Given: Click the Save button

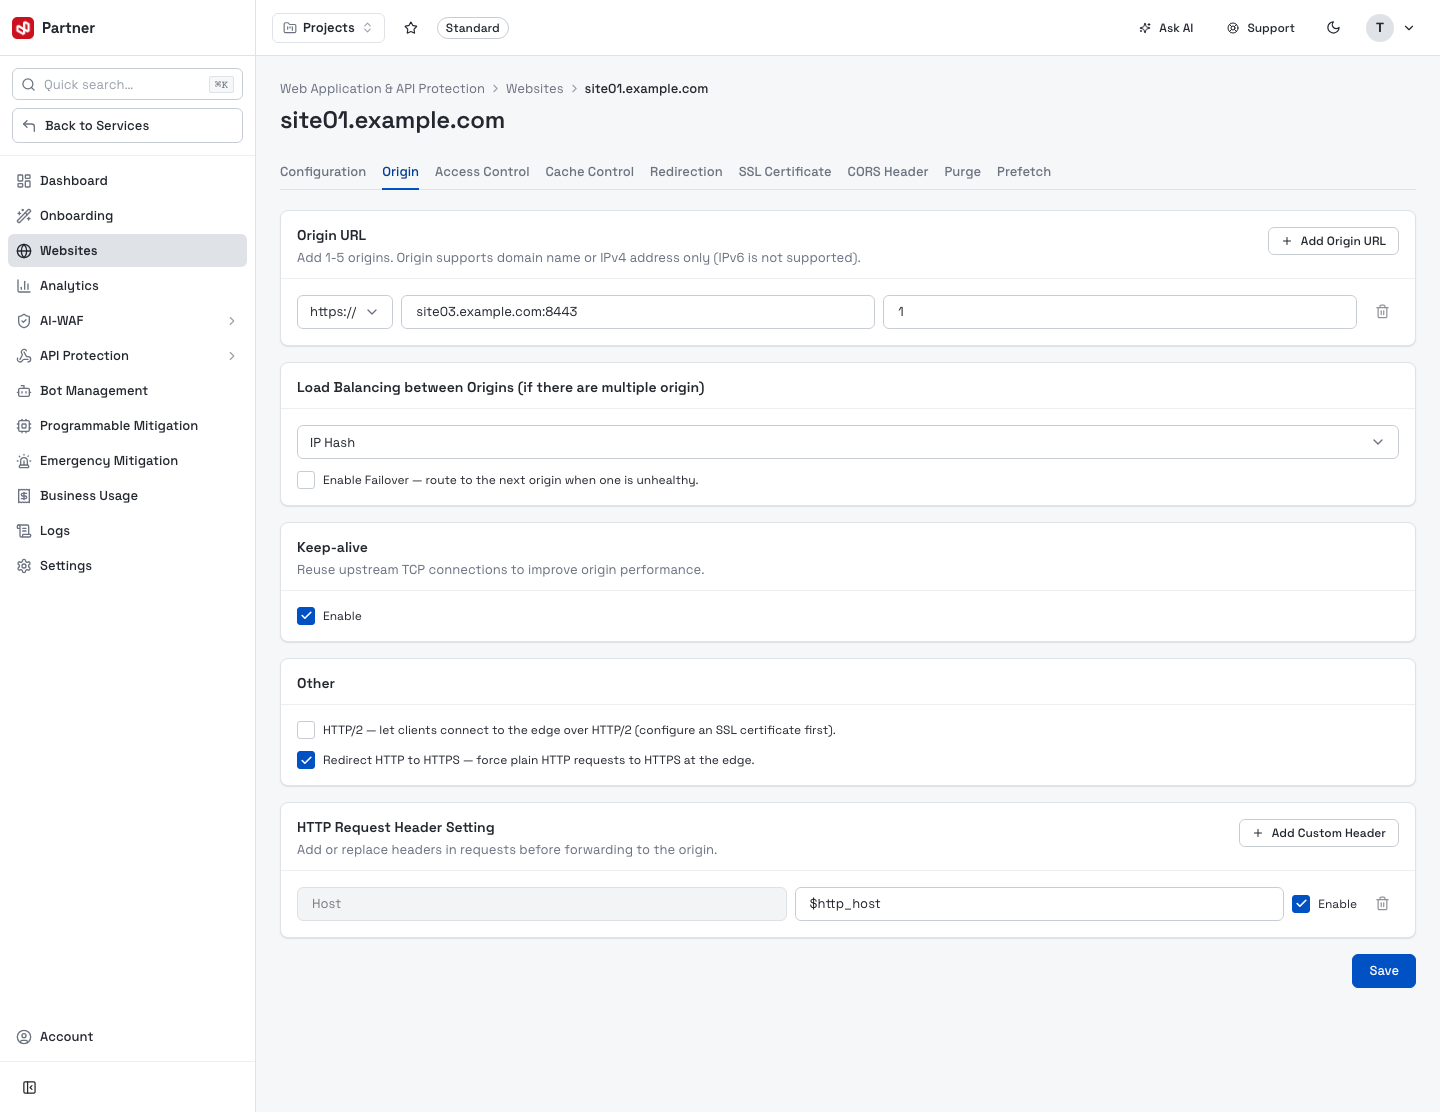Looking at the screenshot, I should point(1384,971).
